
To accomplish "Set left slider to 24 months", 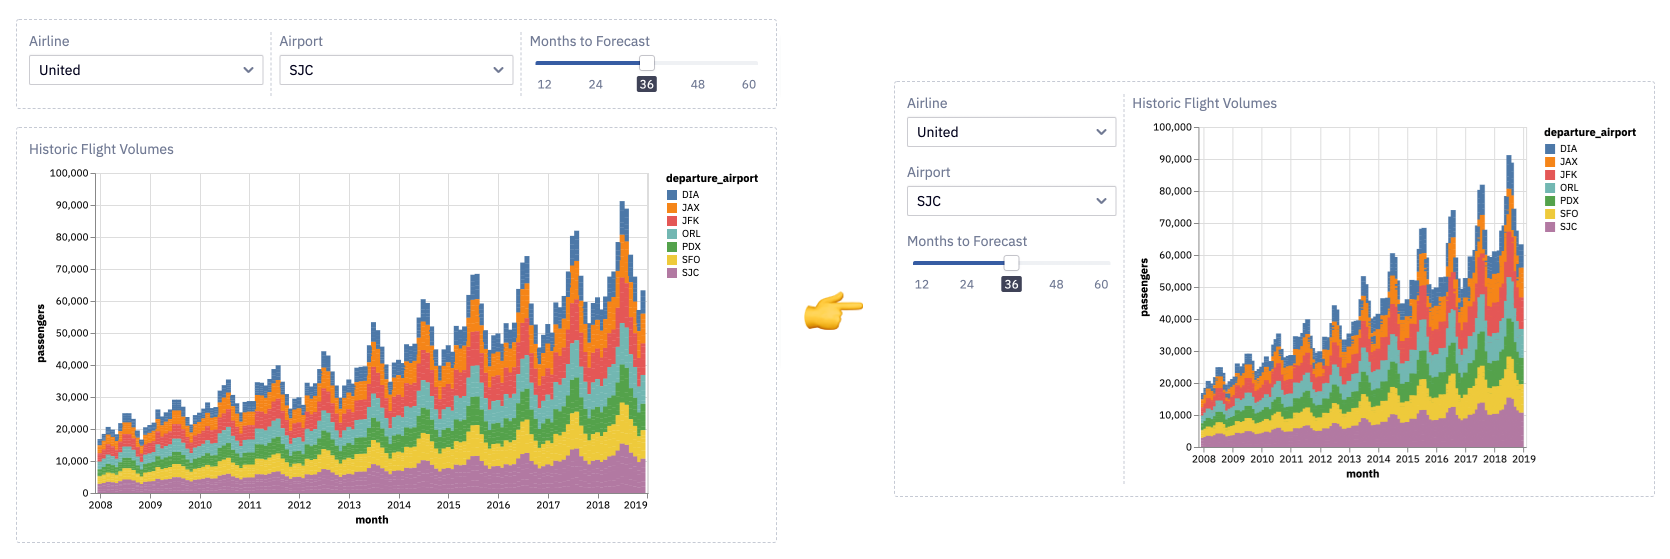I will (x=596, y=85).
